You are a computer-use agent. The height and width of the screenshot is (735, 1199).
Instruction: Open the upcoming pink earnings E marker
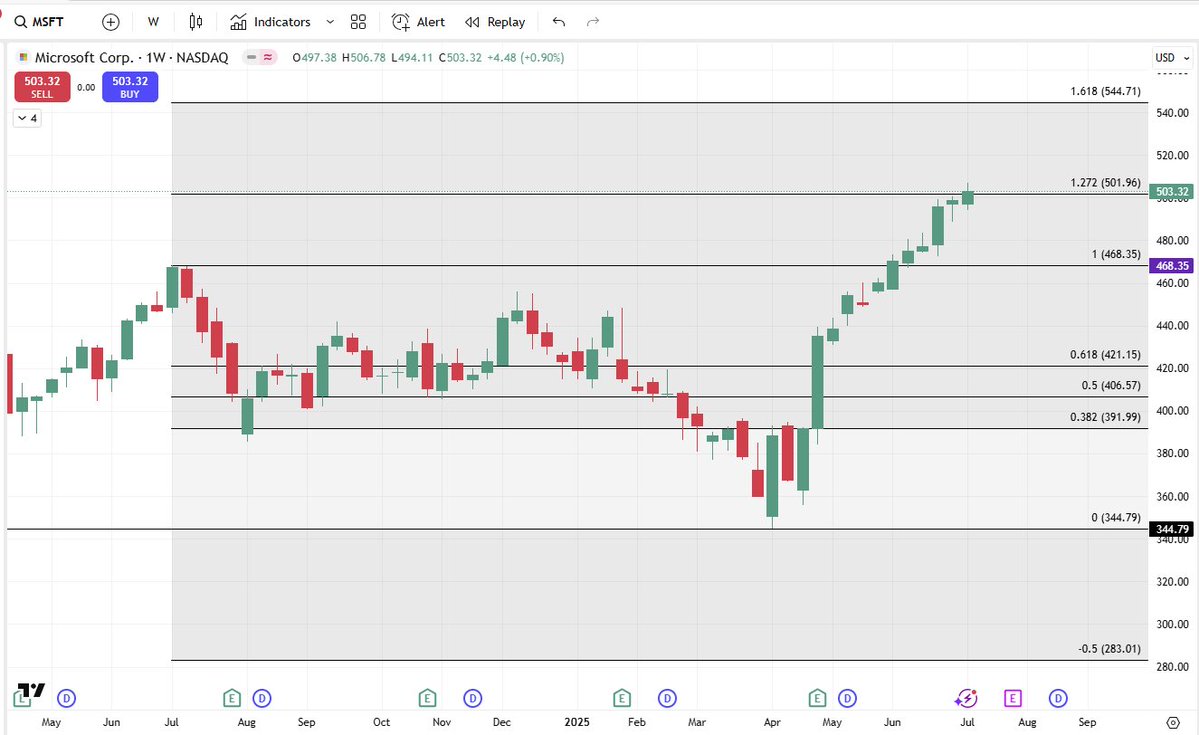click(x=1012, y=698)
